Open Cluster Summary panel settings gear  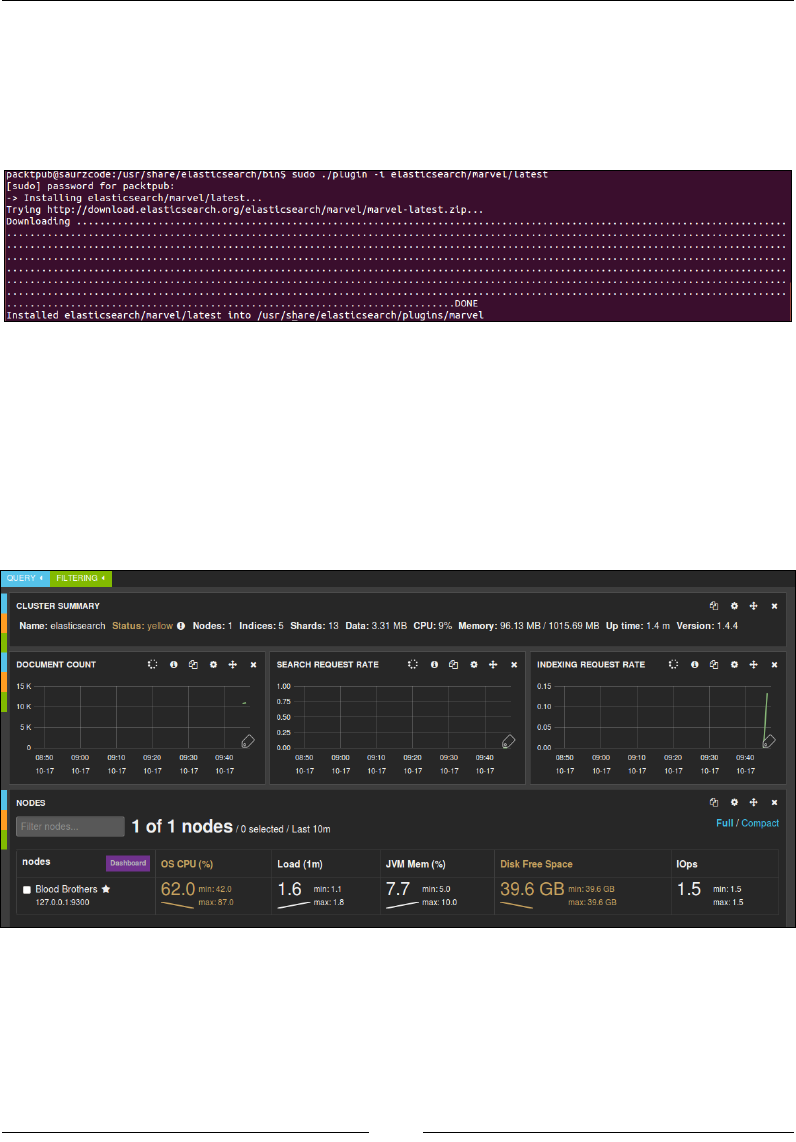coord(734,606)
